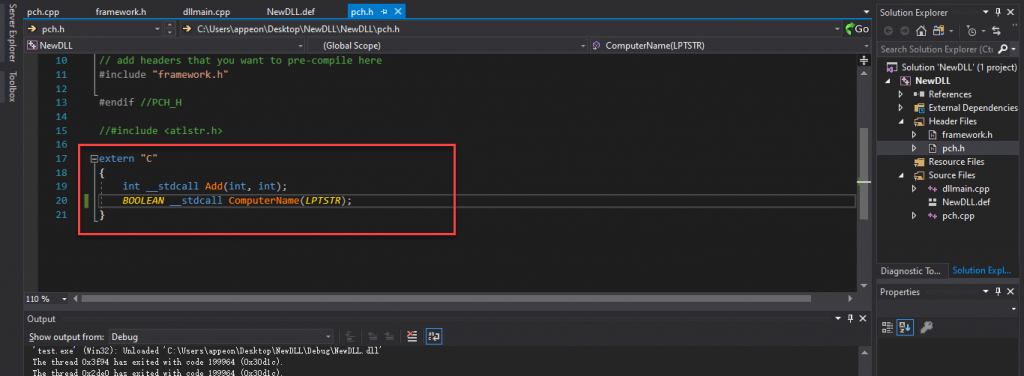Image resolution: width=1024 pixels, height=376 pixels.
Task: Select NewDLL.def in Source Files
Action: [966, 202]
